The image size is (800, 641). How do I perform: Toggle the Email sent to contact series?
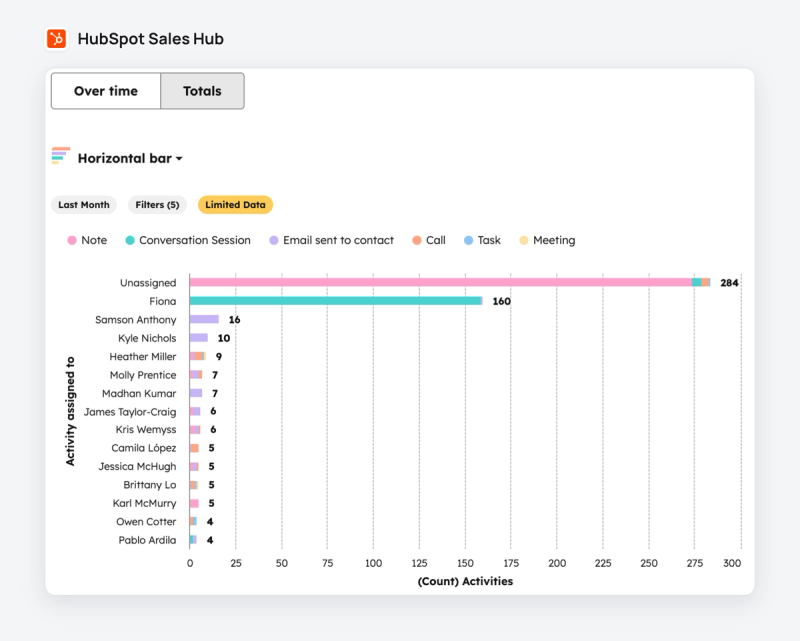[332, 240]
